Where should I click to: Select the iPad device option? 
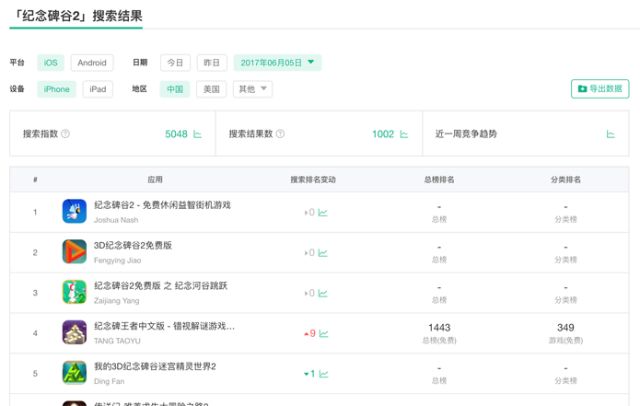[x=98, y=89]
